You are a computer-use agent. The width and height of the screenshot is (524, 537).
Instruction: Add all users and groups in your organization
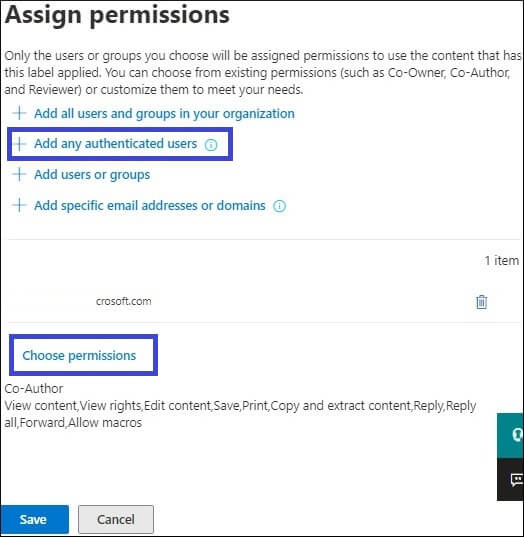pyautogui.click(x=164, y=114)
